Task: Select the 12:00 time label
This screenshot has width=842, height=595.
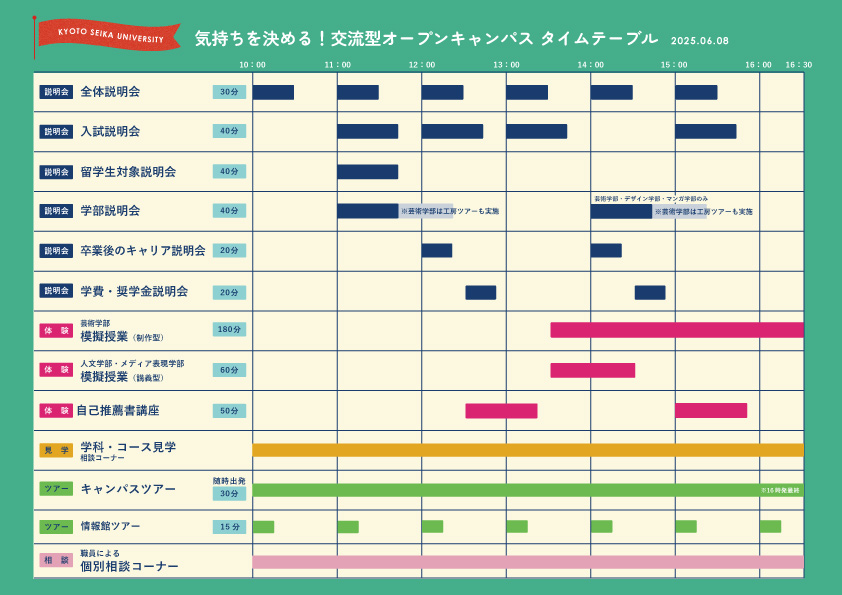Action: coord(422,65)
